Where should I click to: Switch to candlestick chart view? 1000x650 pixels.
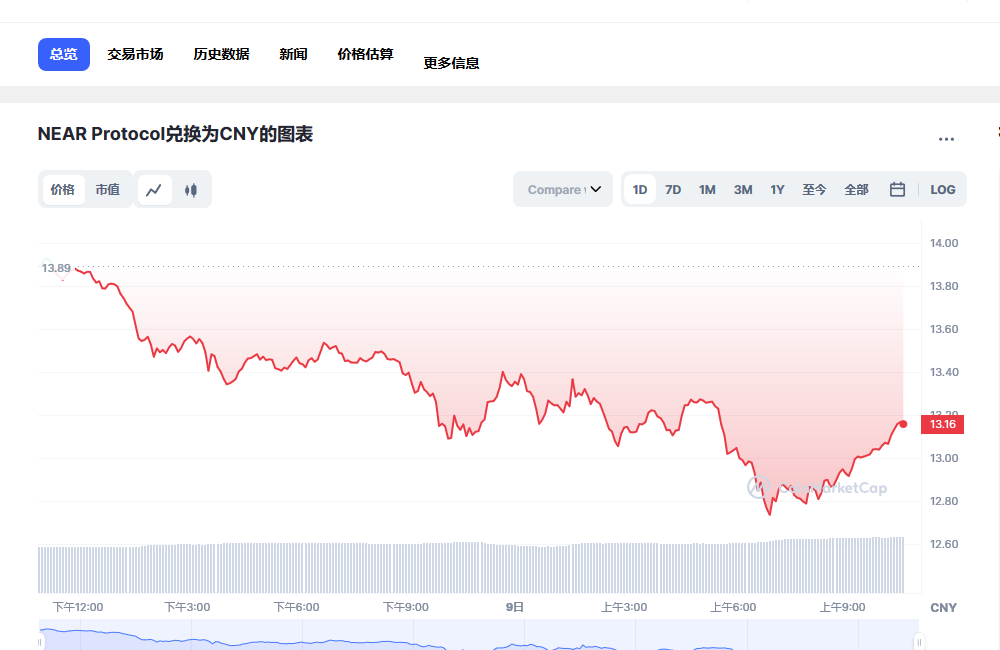pos(191,190)
